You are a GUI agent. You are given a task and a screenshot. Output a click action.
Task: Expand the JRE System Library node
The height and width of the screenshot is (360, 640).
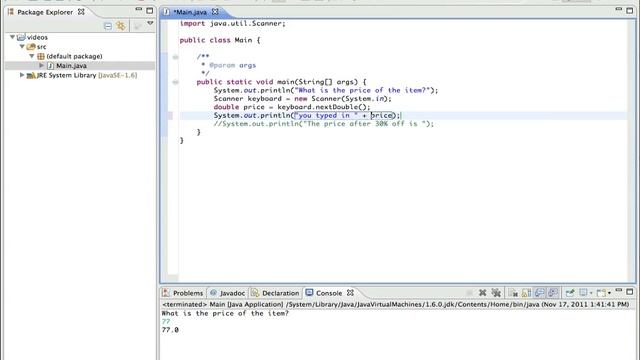point(22,75)
